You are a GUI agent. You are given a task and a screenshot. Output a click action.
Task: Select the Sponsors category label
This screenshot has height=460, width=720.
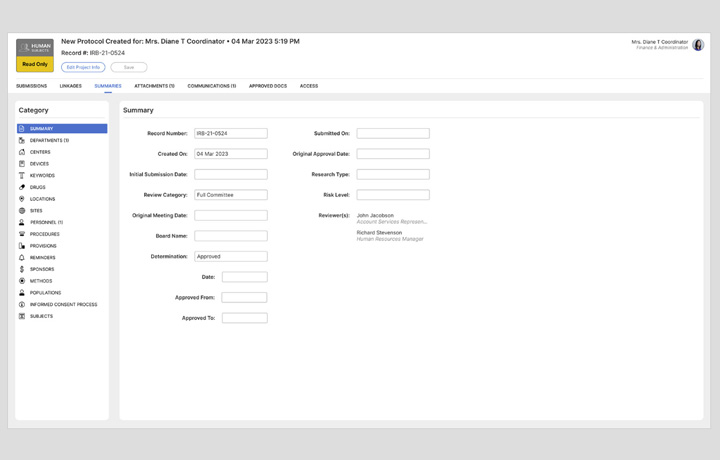pos(42,269)
